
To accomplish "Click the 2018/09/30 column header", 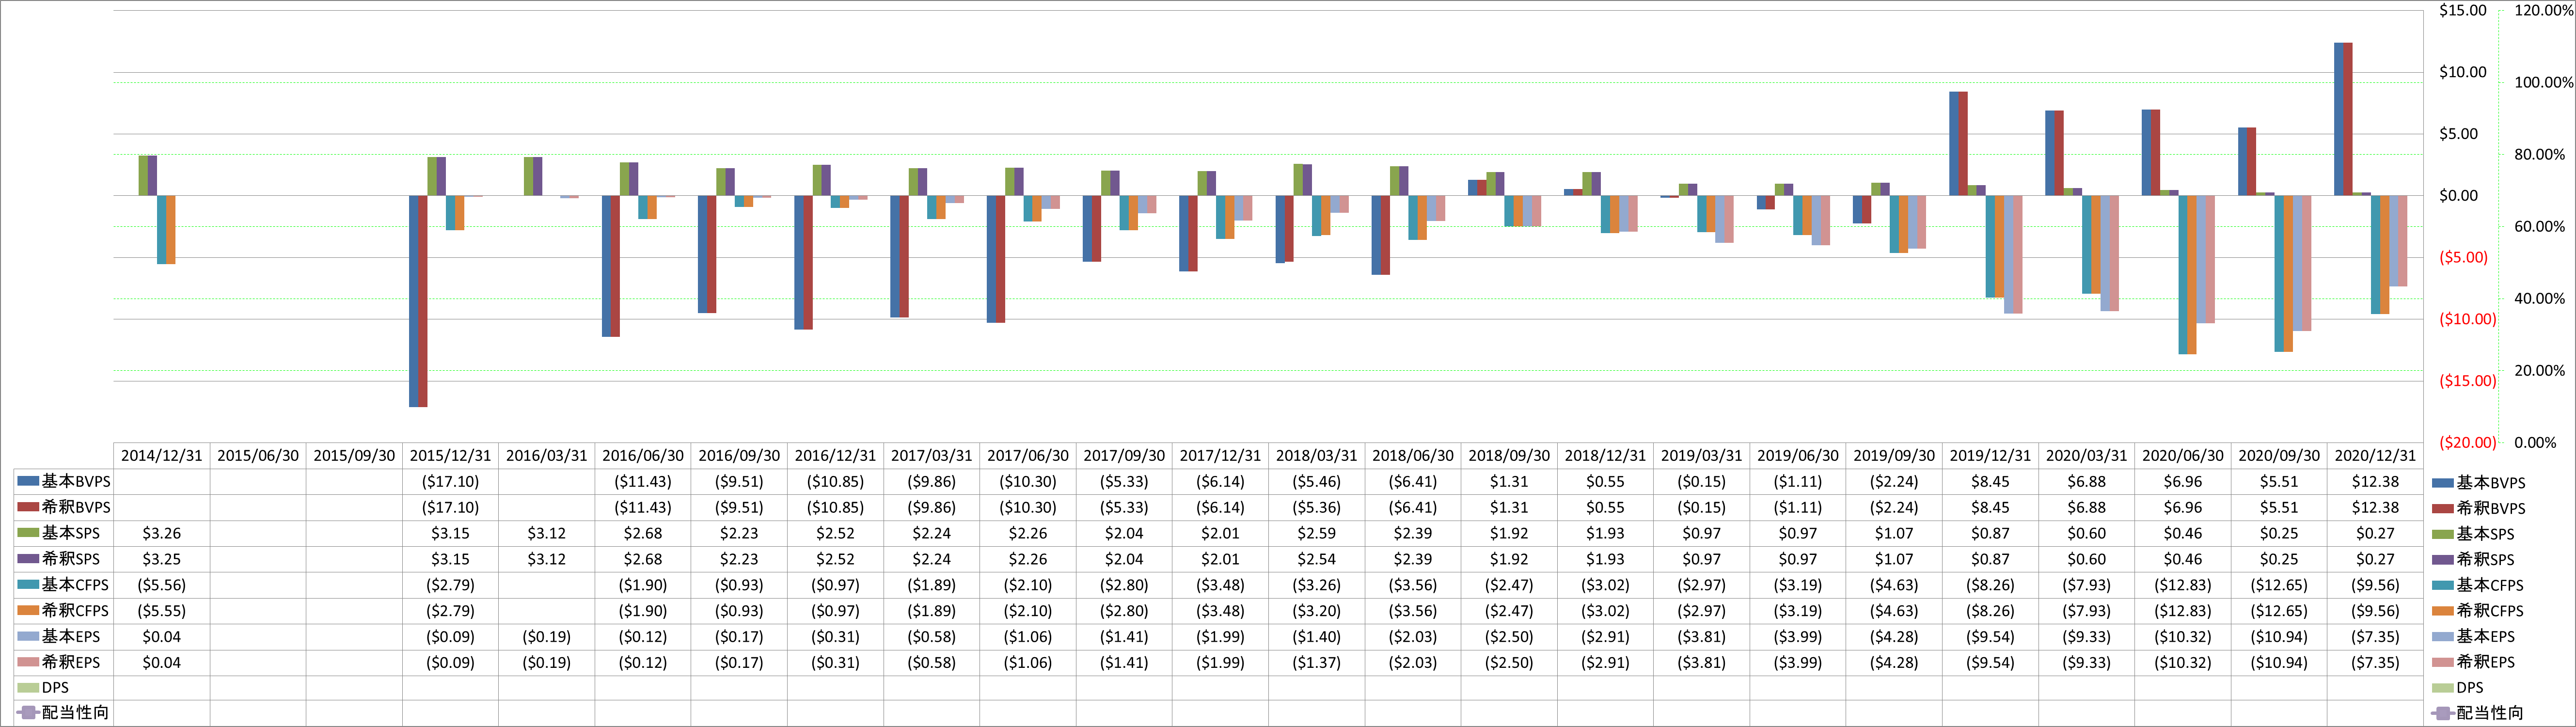I will (1509, 455).
